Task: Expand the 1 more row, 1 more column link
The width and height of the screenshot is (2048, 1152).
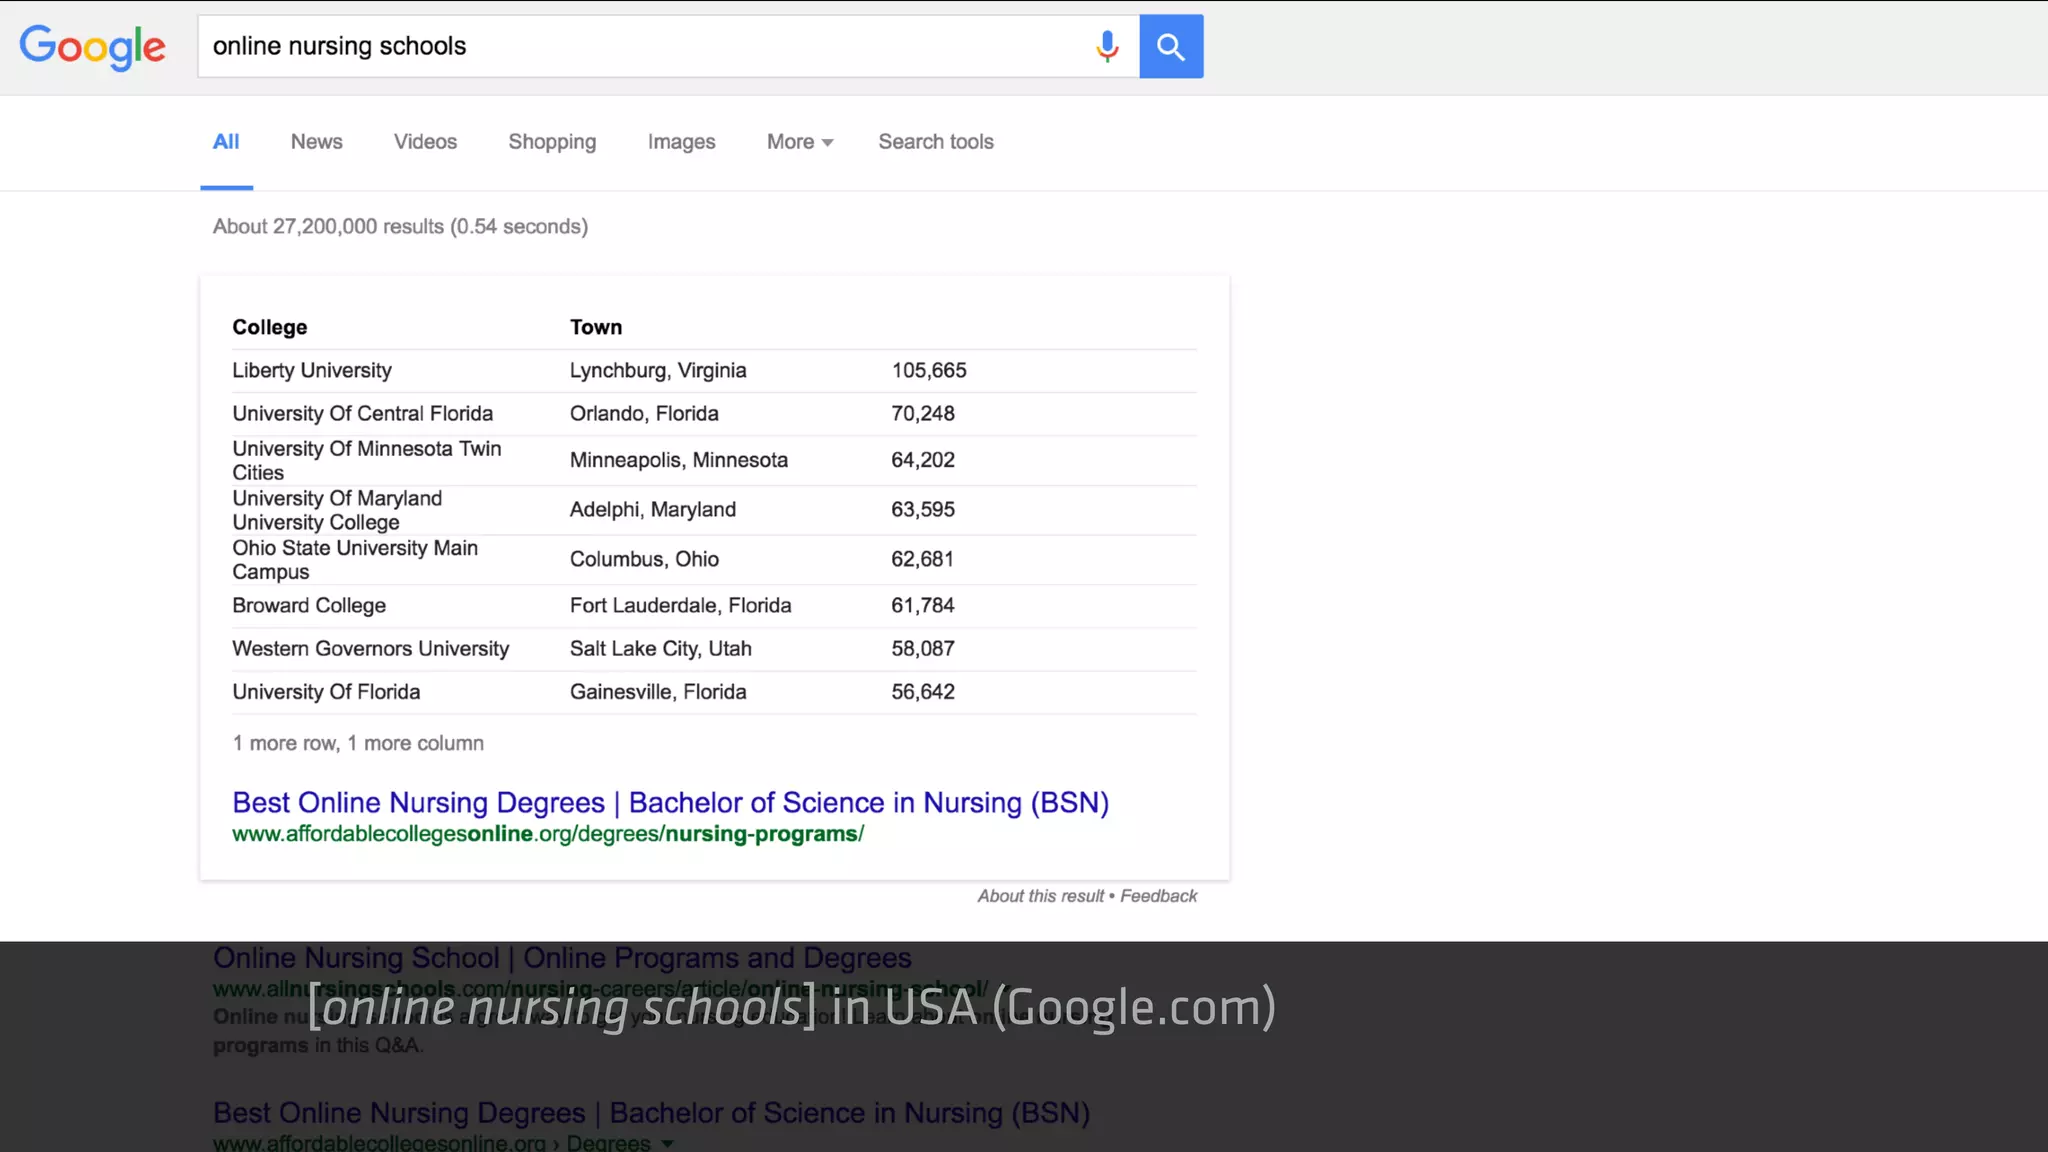Action: (358, 743)
